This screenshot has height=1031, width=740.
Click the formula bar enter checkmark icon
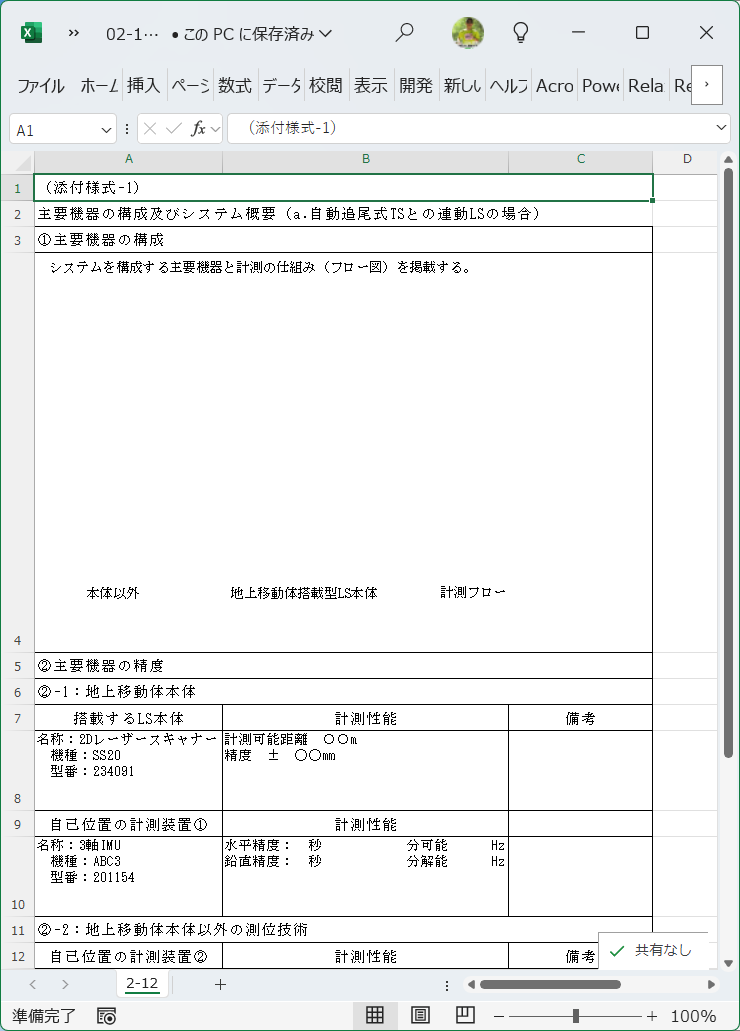tap(174, 129)
